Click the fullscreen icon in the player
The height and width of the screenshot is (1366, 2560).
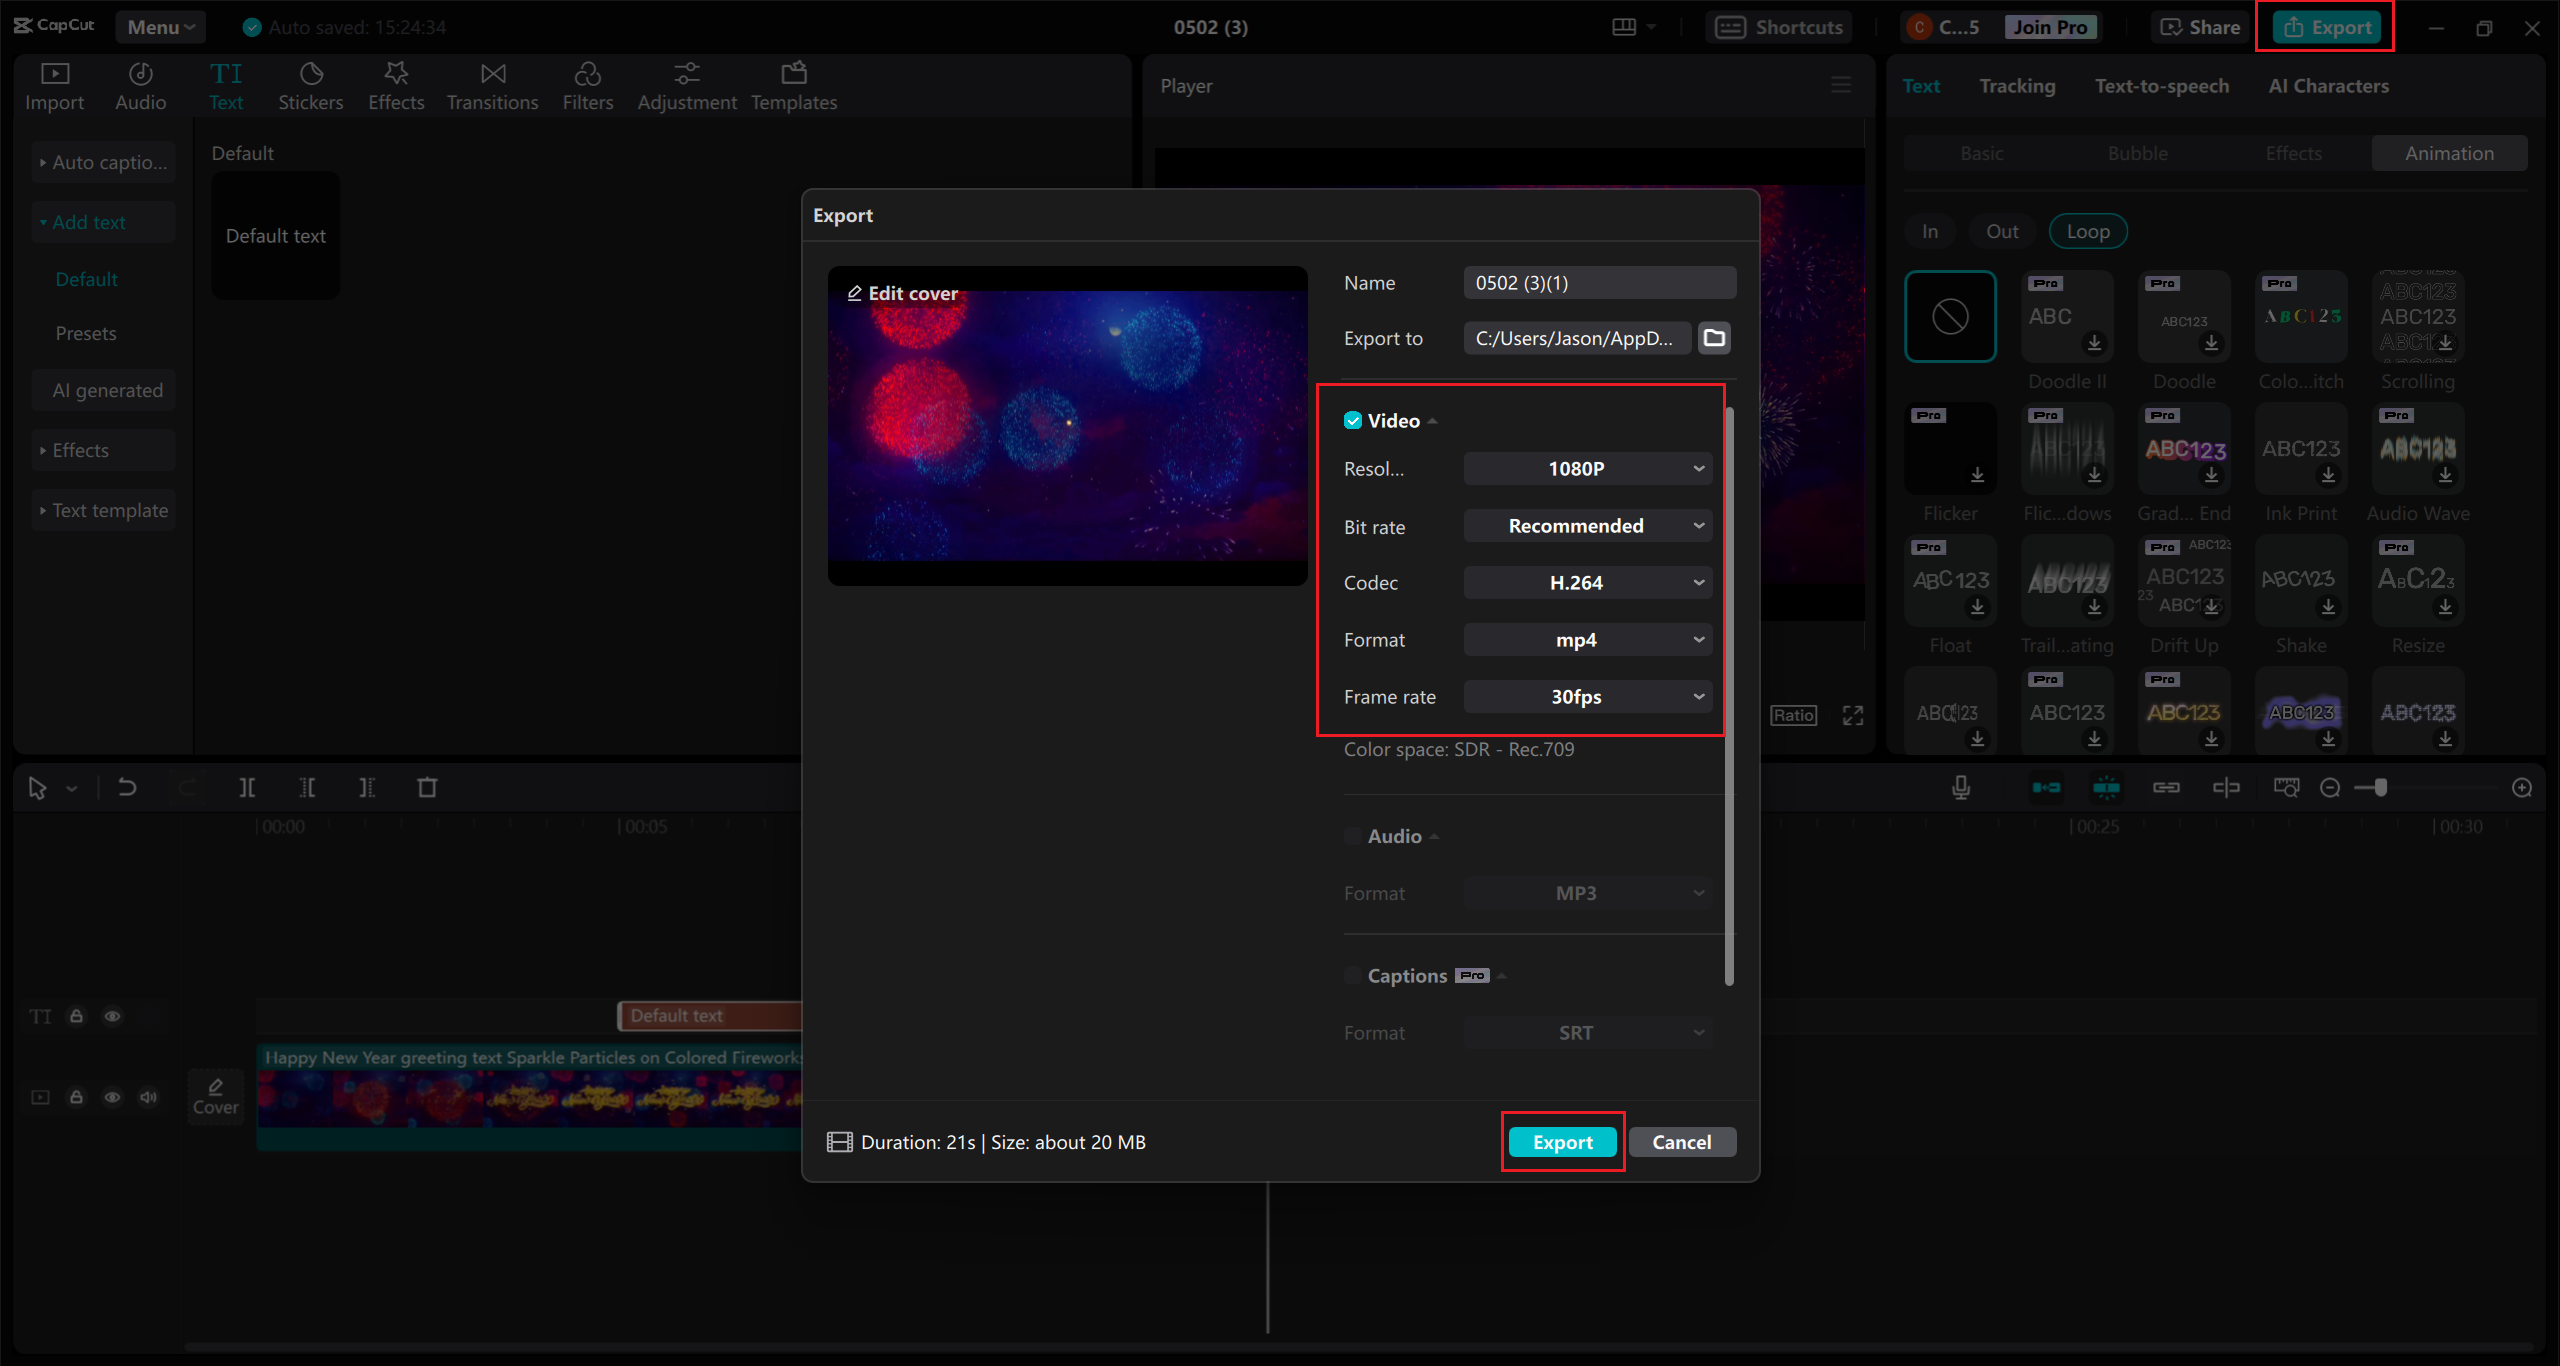coord(1853,716)
